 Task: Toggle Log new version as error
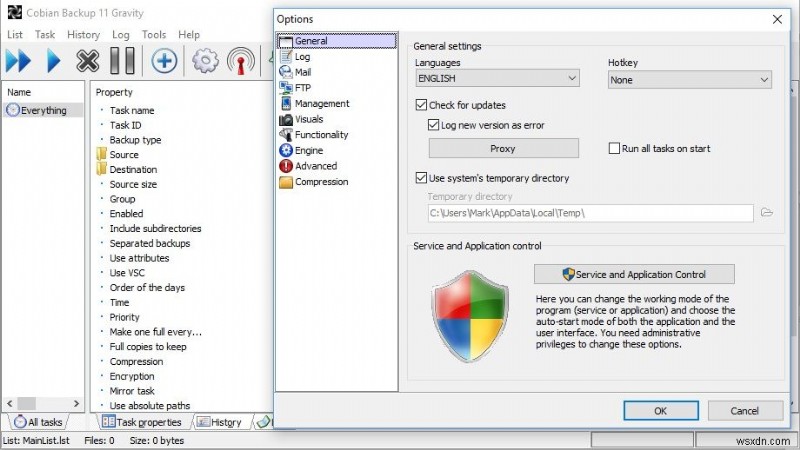[433, 125]
